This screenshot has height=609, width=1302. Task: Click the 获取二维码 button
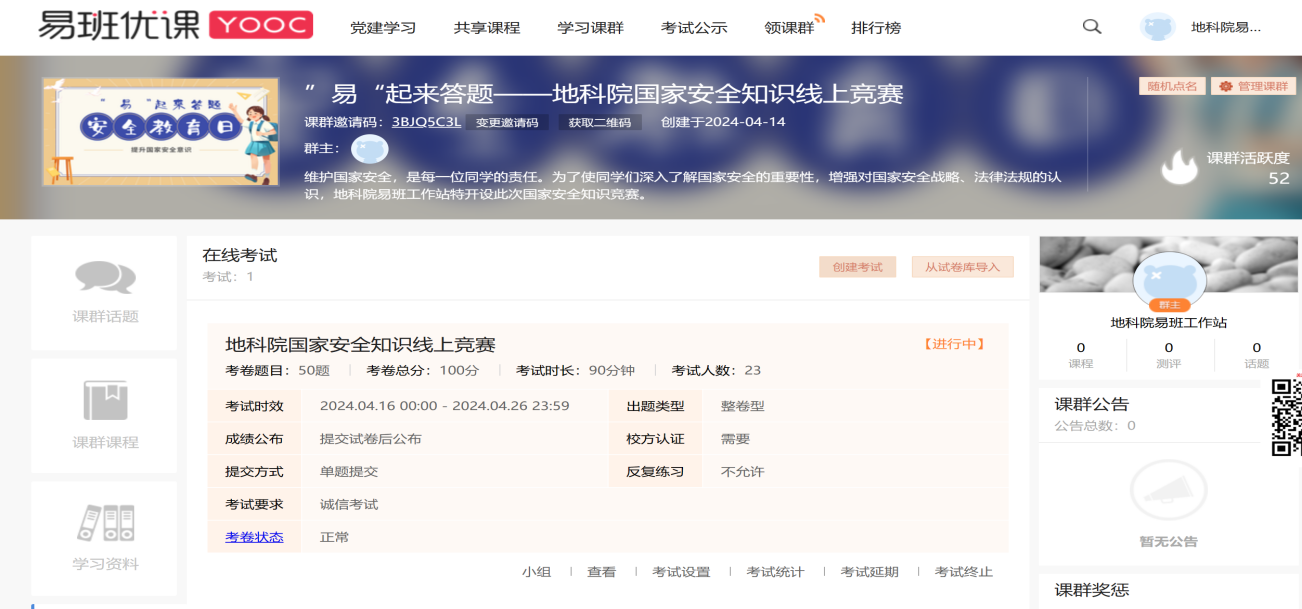(600, 123)
